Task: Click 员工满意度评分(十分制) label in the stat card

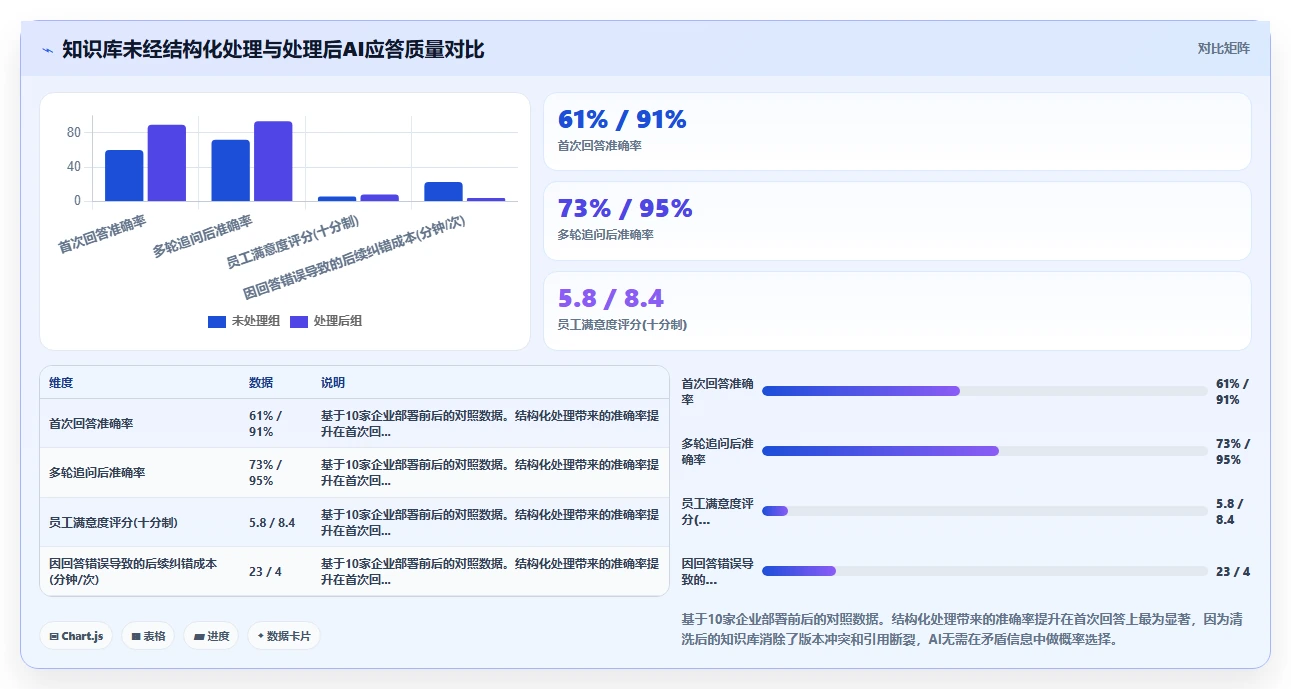Action: click(622, 325)
